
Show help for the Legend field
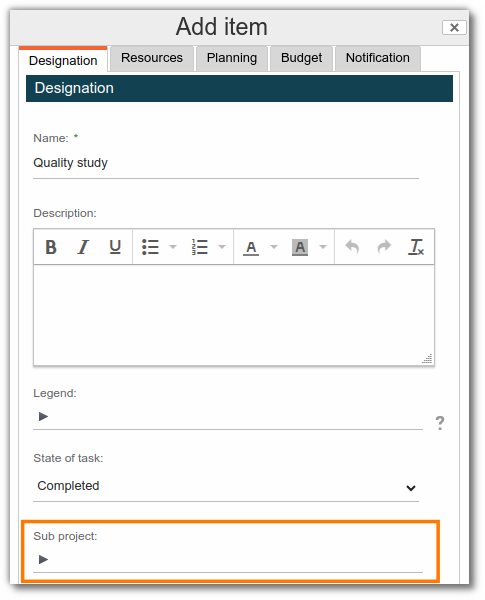(x=440, y=423)
